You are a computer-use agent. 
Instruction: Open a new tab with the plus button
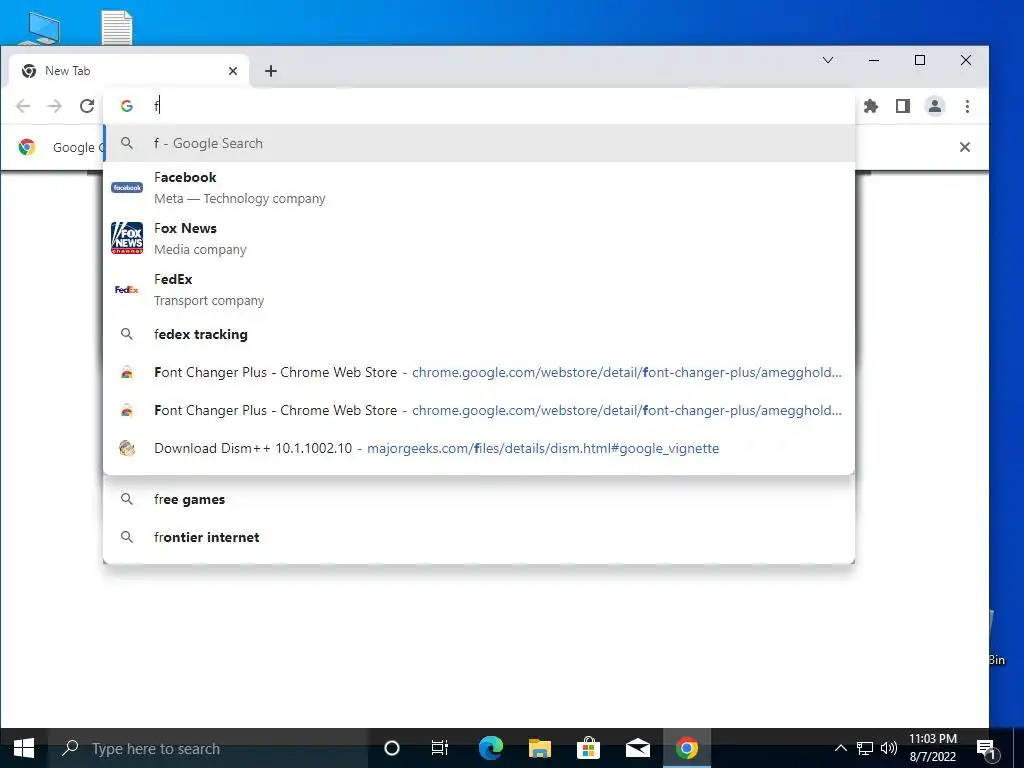271,71
